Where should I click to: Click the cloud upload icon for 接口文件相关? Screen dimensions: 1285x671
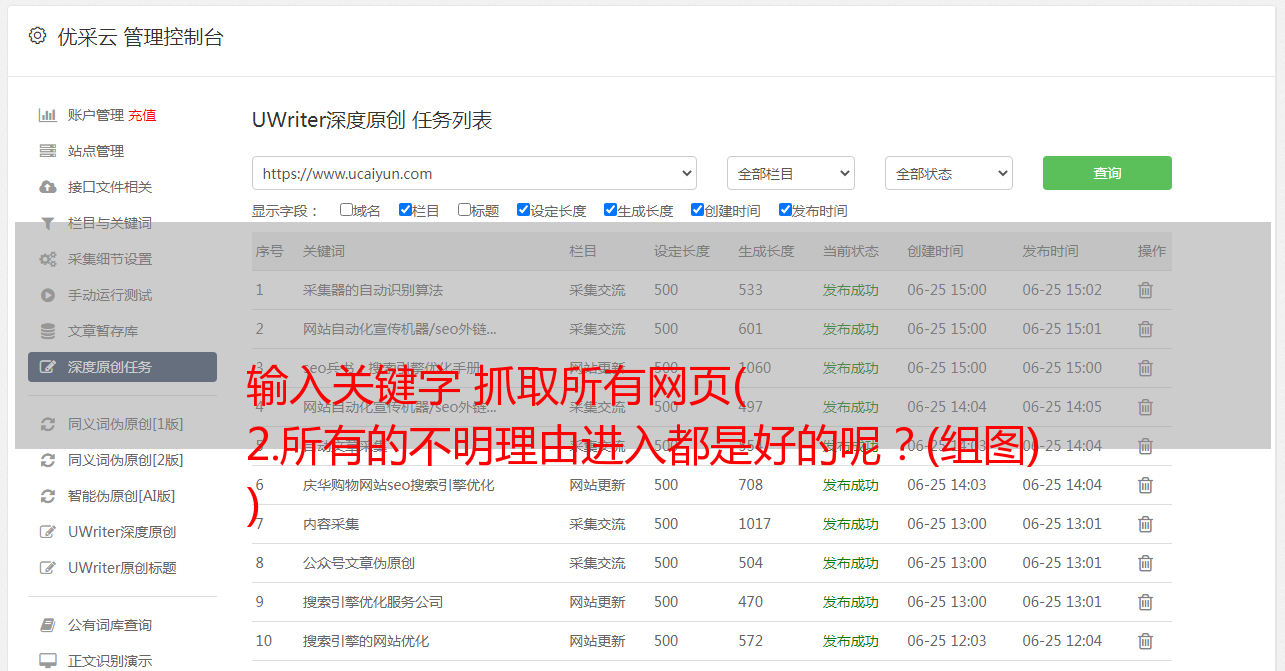47,187
